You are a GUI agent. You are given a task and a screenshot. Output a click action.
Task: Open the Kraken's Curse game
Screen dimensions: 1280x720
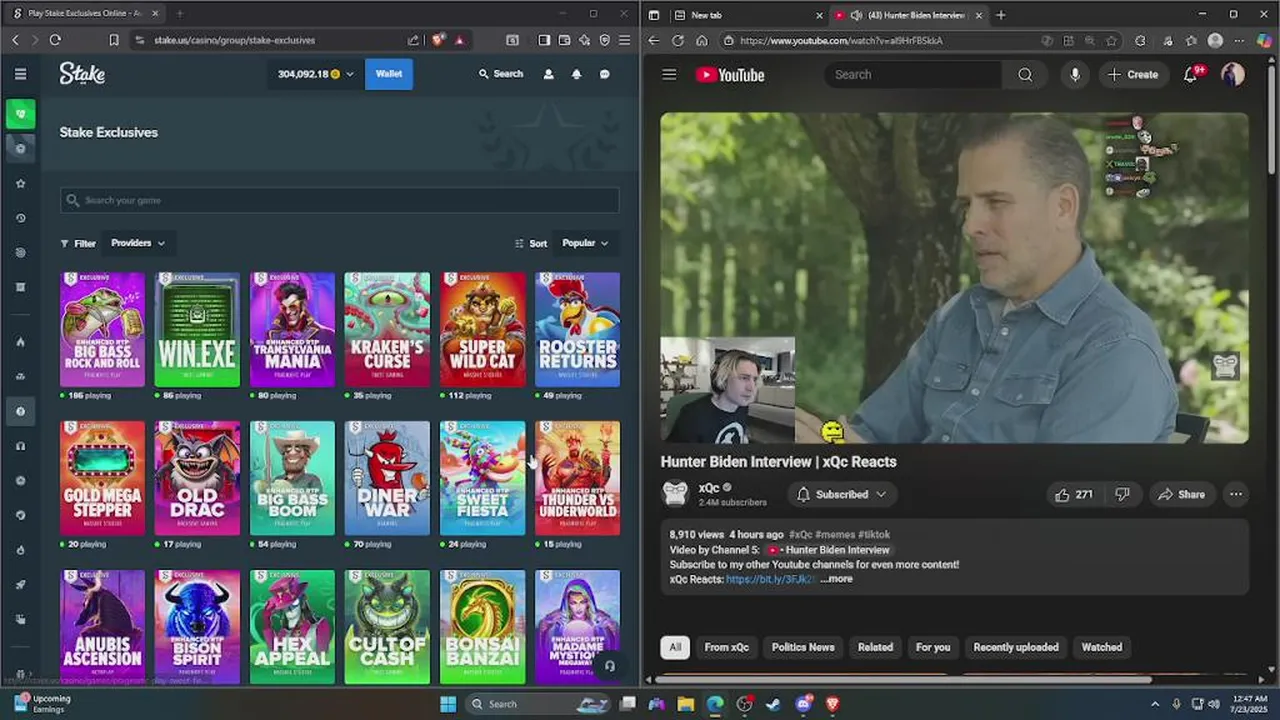click(x=387, y=329)
